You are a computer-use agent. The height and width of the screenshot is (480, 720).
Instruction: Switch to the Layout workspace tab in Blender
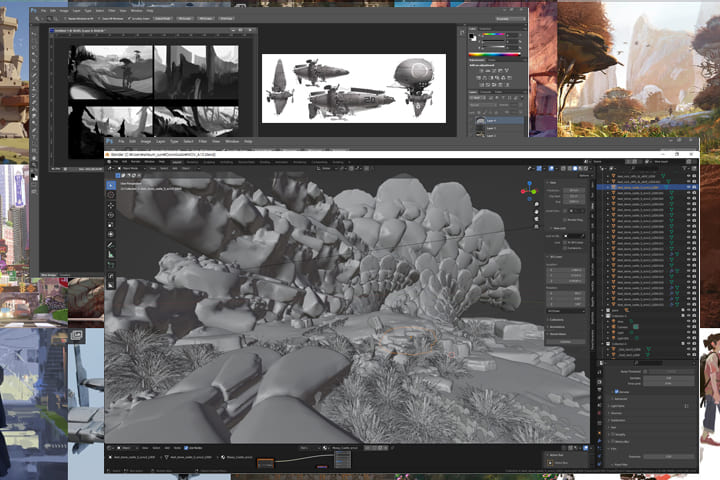point(177,162)
